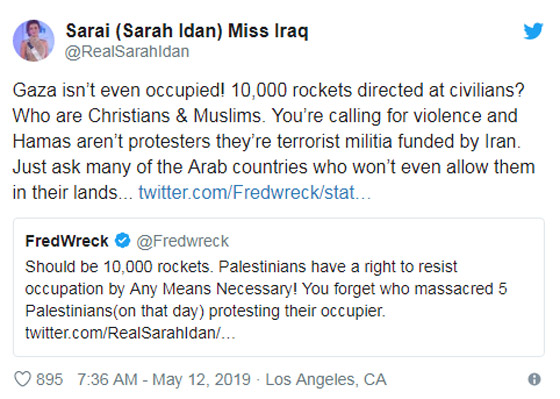This screenshot has height=399, width=560.
Task: Open FredWreck display name in quoted tweet
Action: 67,241
